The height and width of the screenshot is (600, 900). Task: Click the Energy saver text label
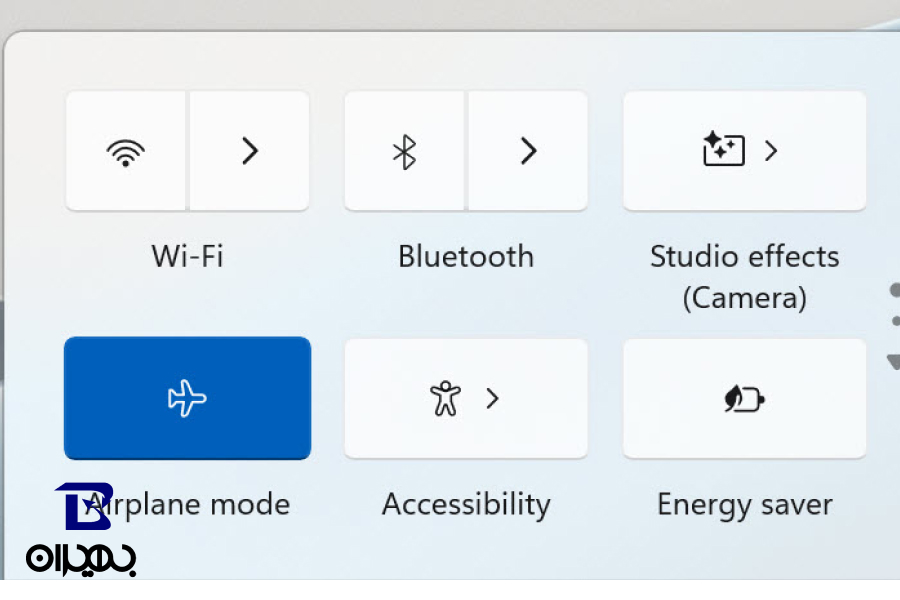coord(744,504)
